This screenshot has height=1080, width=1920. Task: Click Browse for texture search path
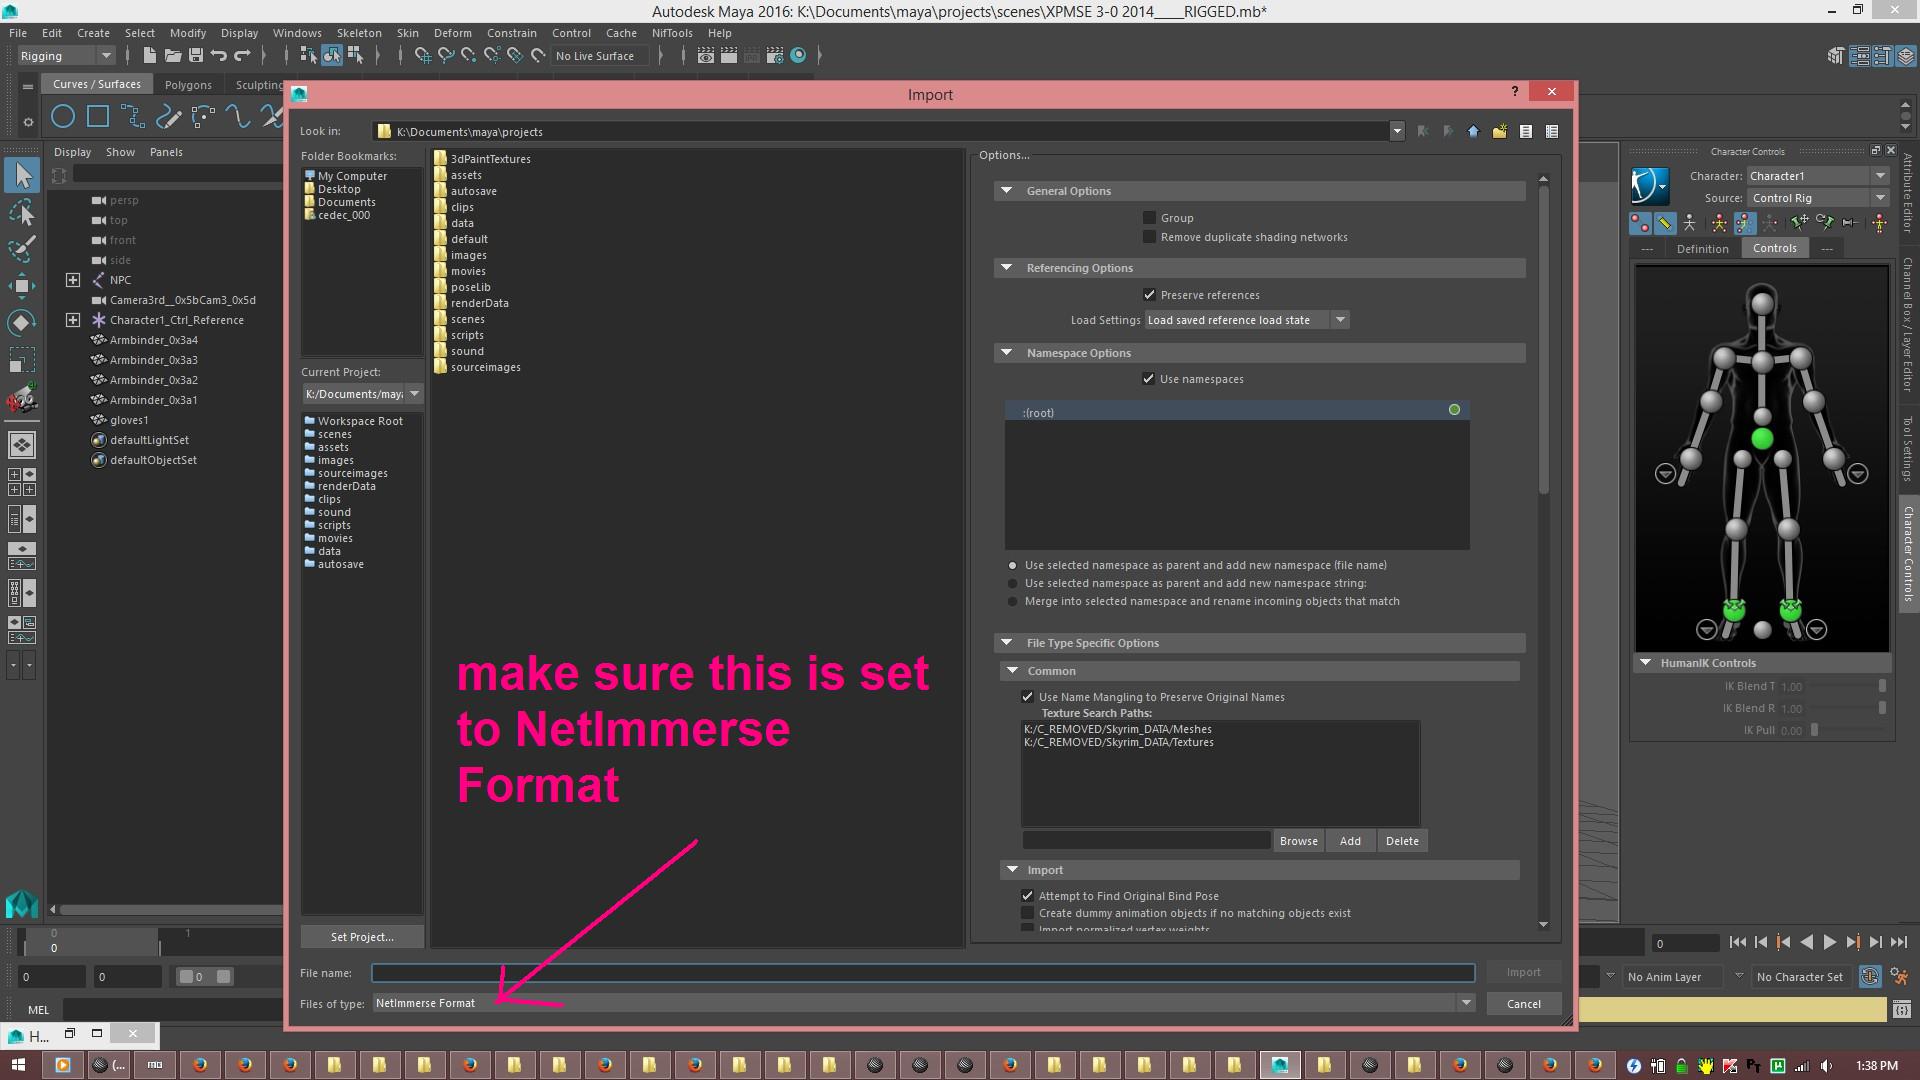coord(1298,841)
